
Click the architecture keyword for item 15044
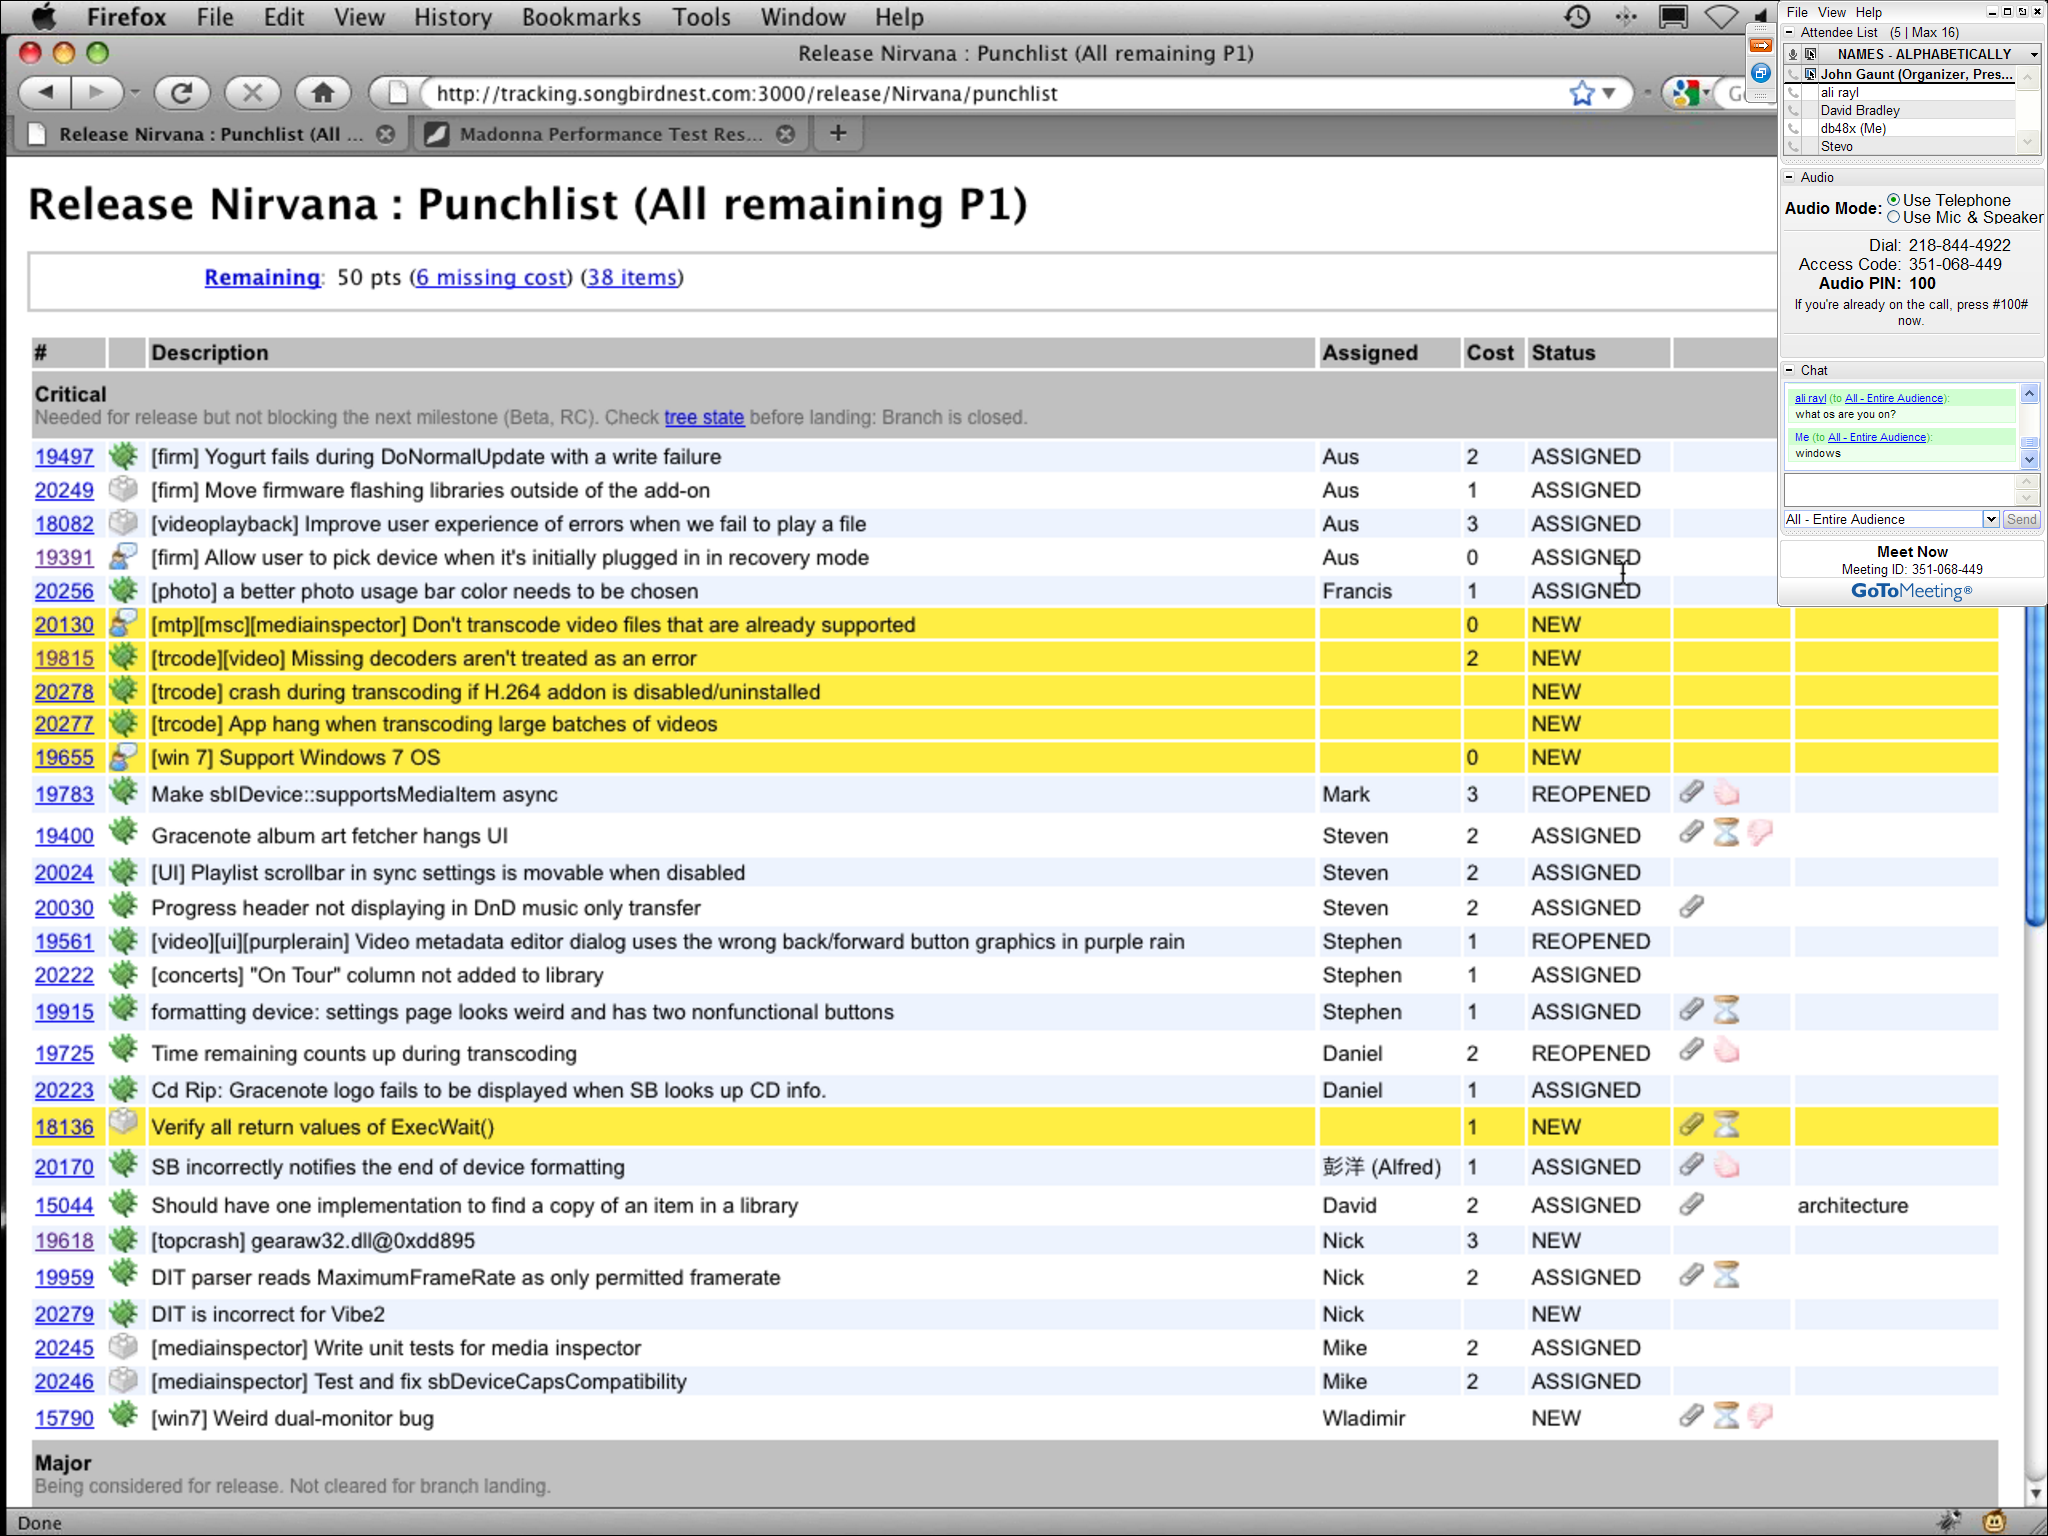pyautogui.click(x=1852, y=1205)
